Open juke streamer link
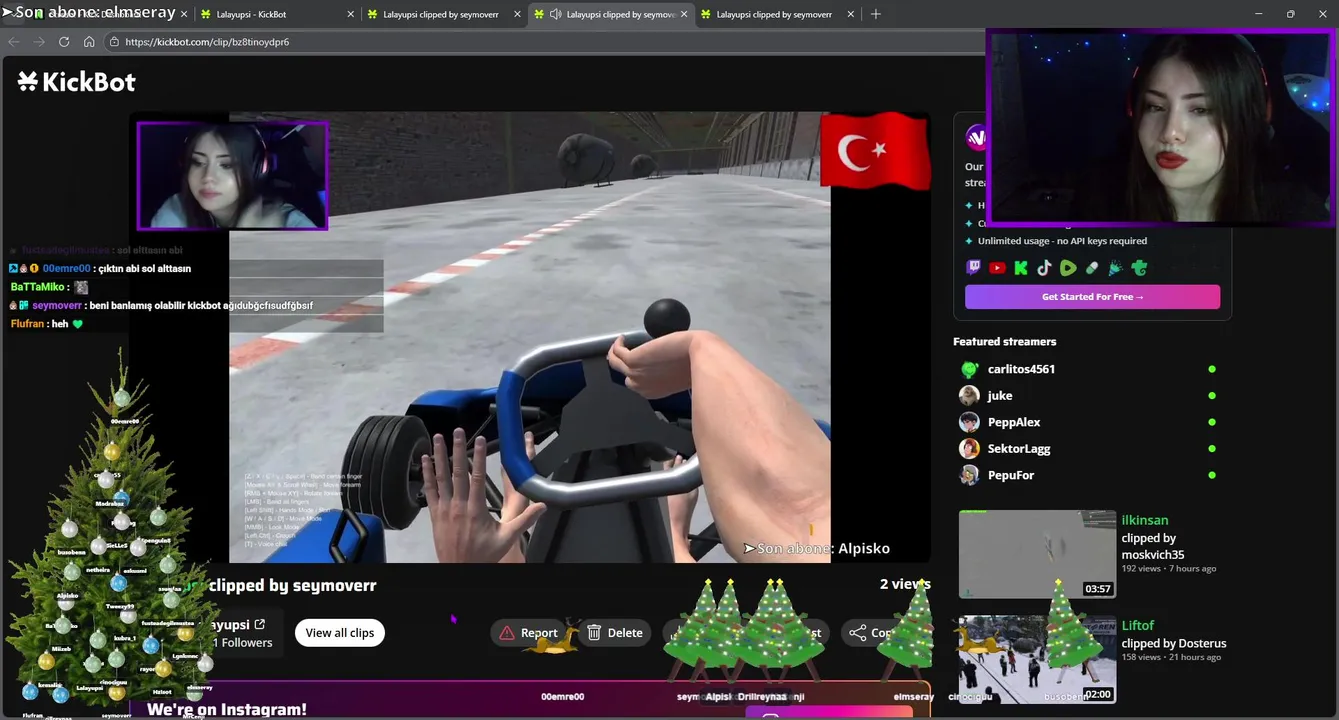The height and width of the screenshot is (720, 1339). [1000, 396]
